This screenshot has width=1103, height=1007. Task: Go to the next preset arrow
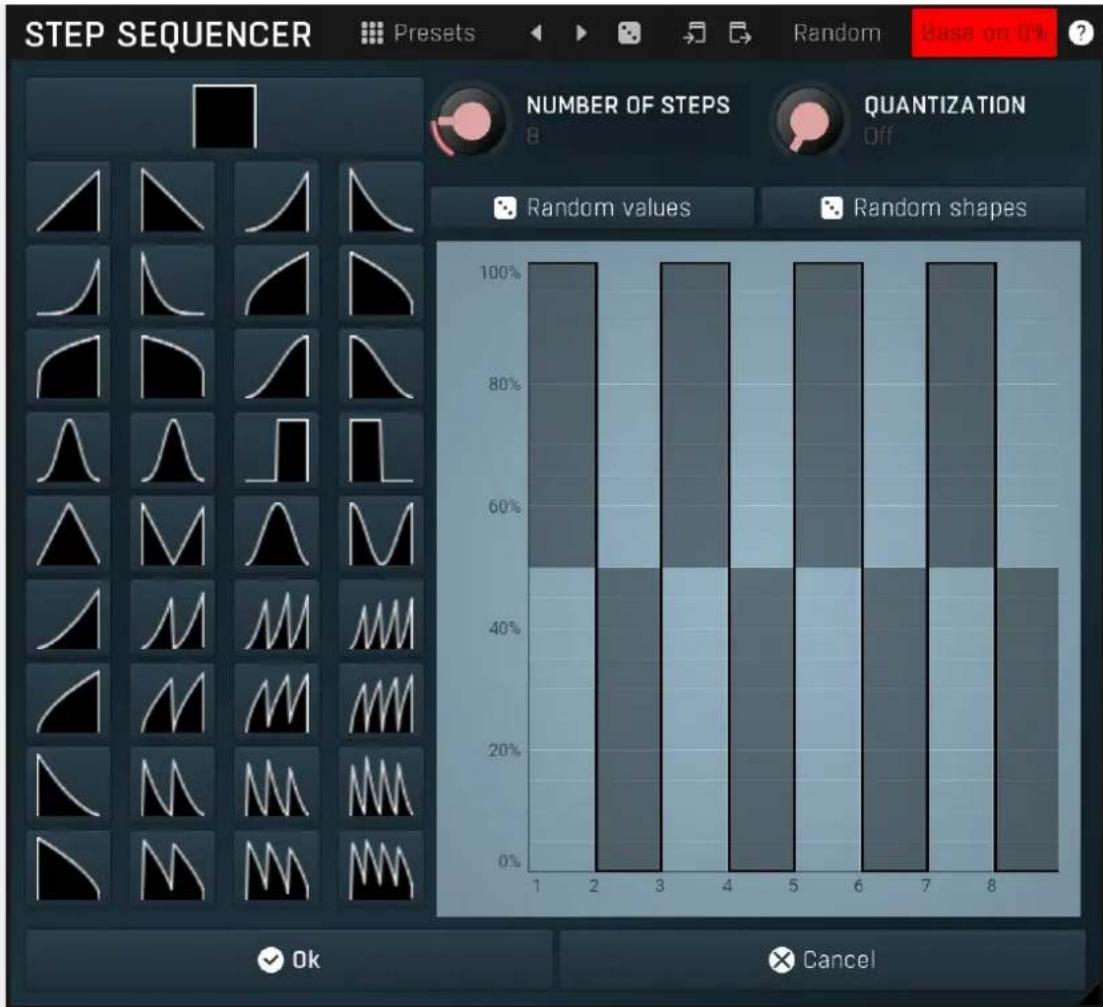[x=581, y=33]
